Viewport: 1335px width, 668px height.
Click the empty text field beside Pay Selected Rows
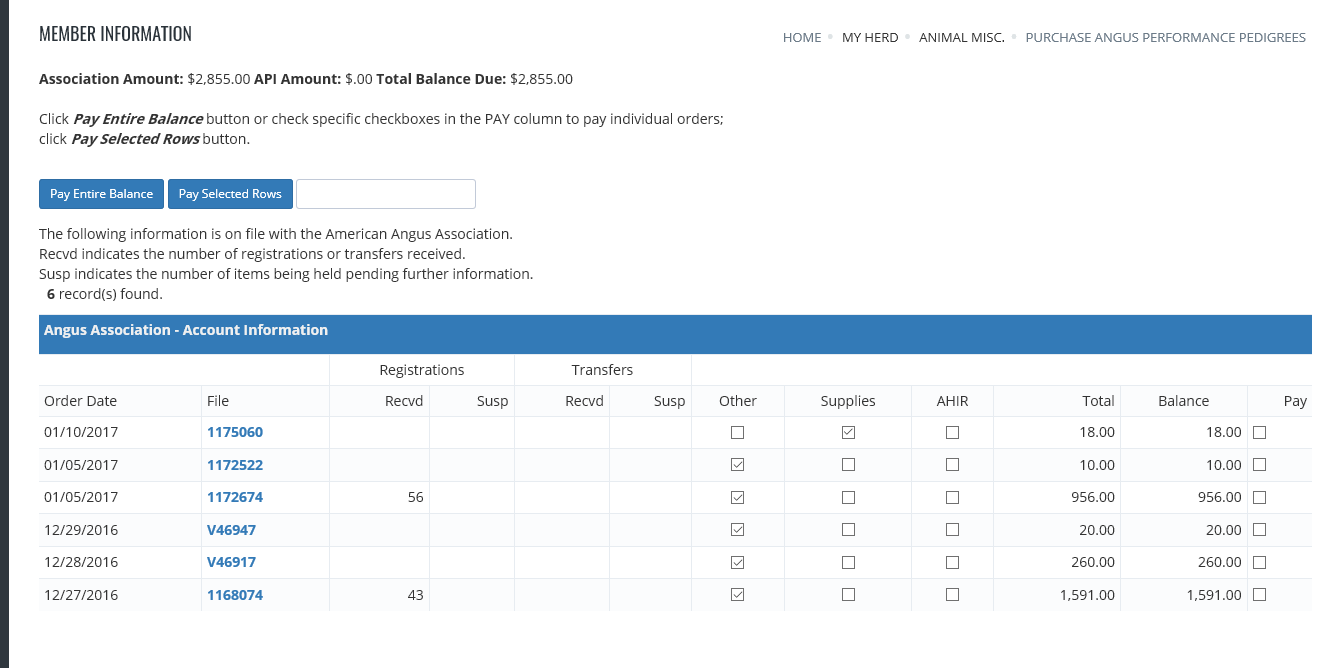point(386,194)
